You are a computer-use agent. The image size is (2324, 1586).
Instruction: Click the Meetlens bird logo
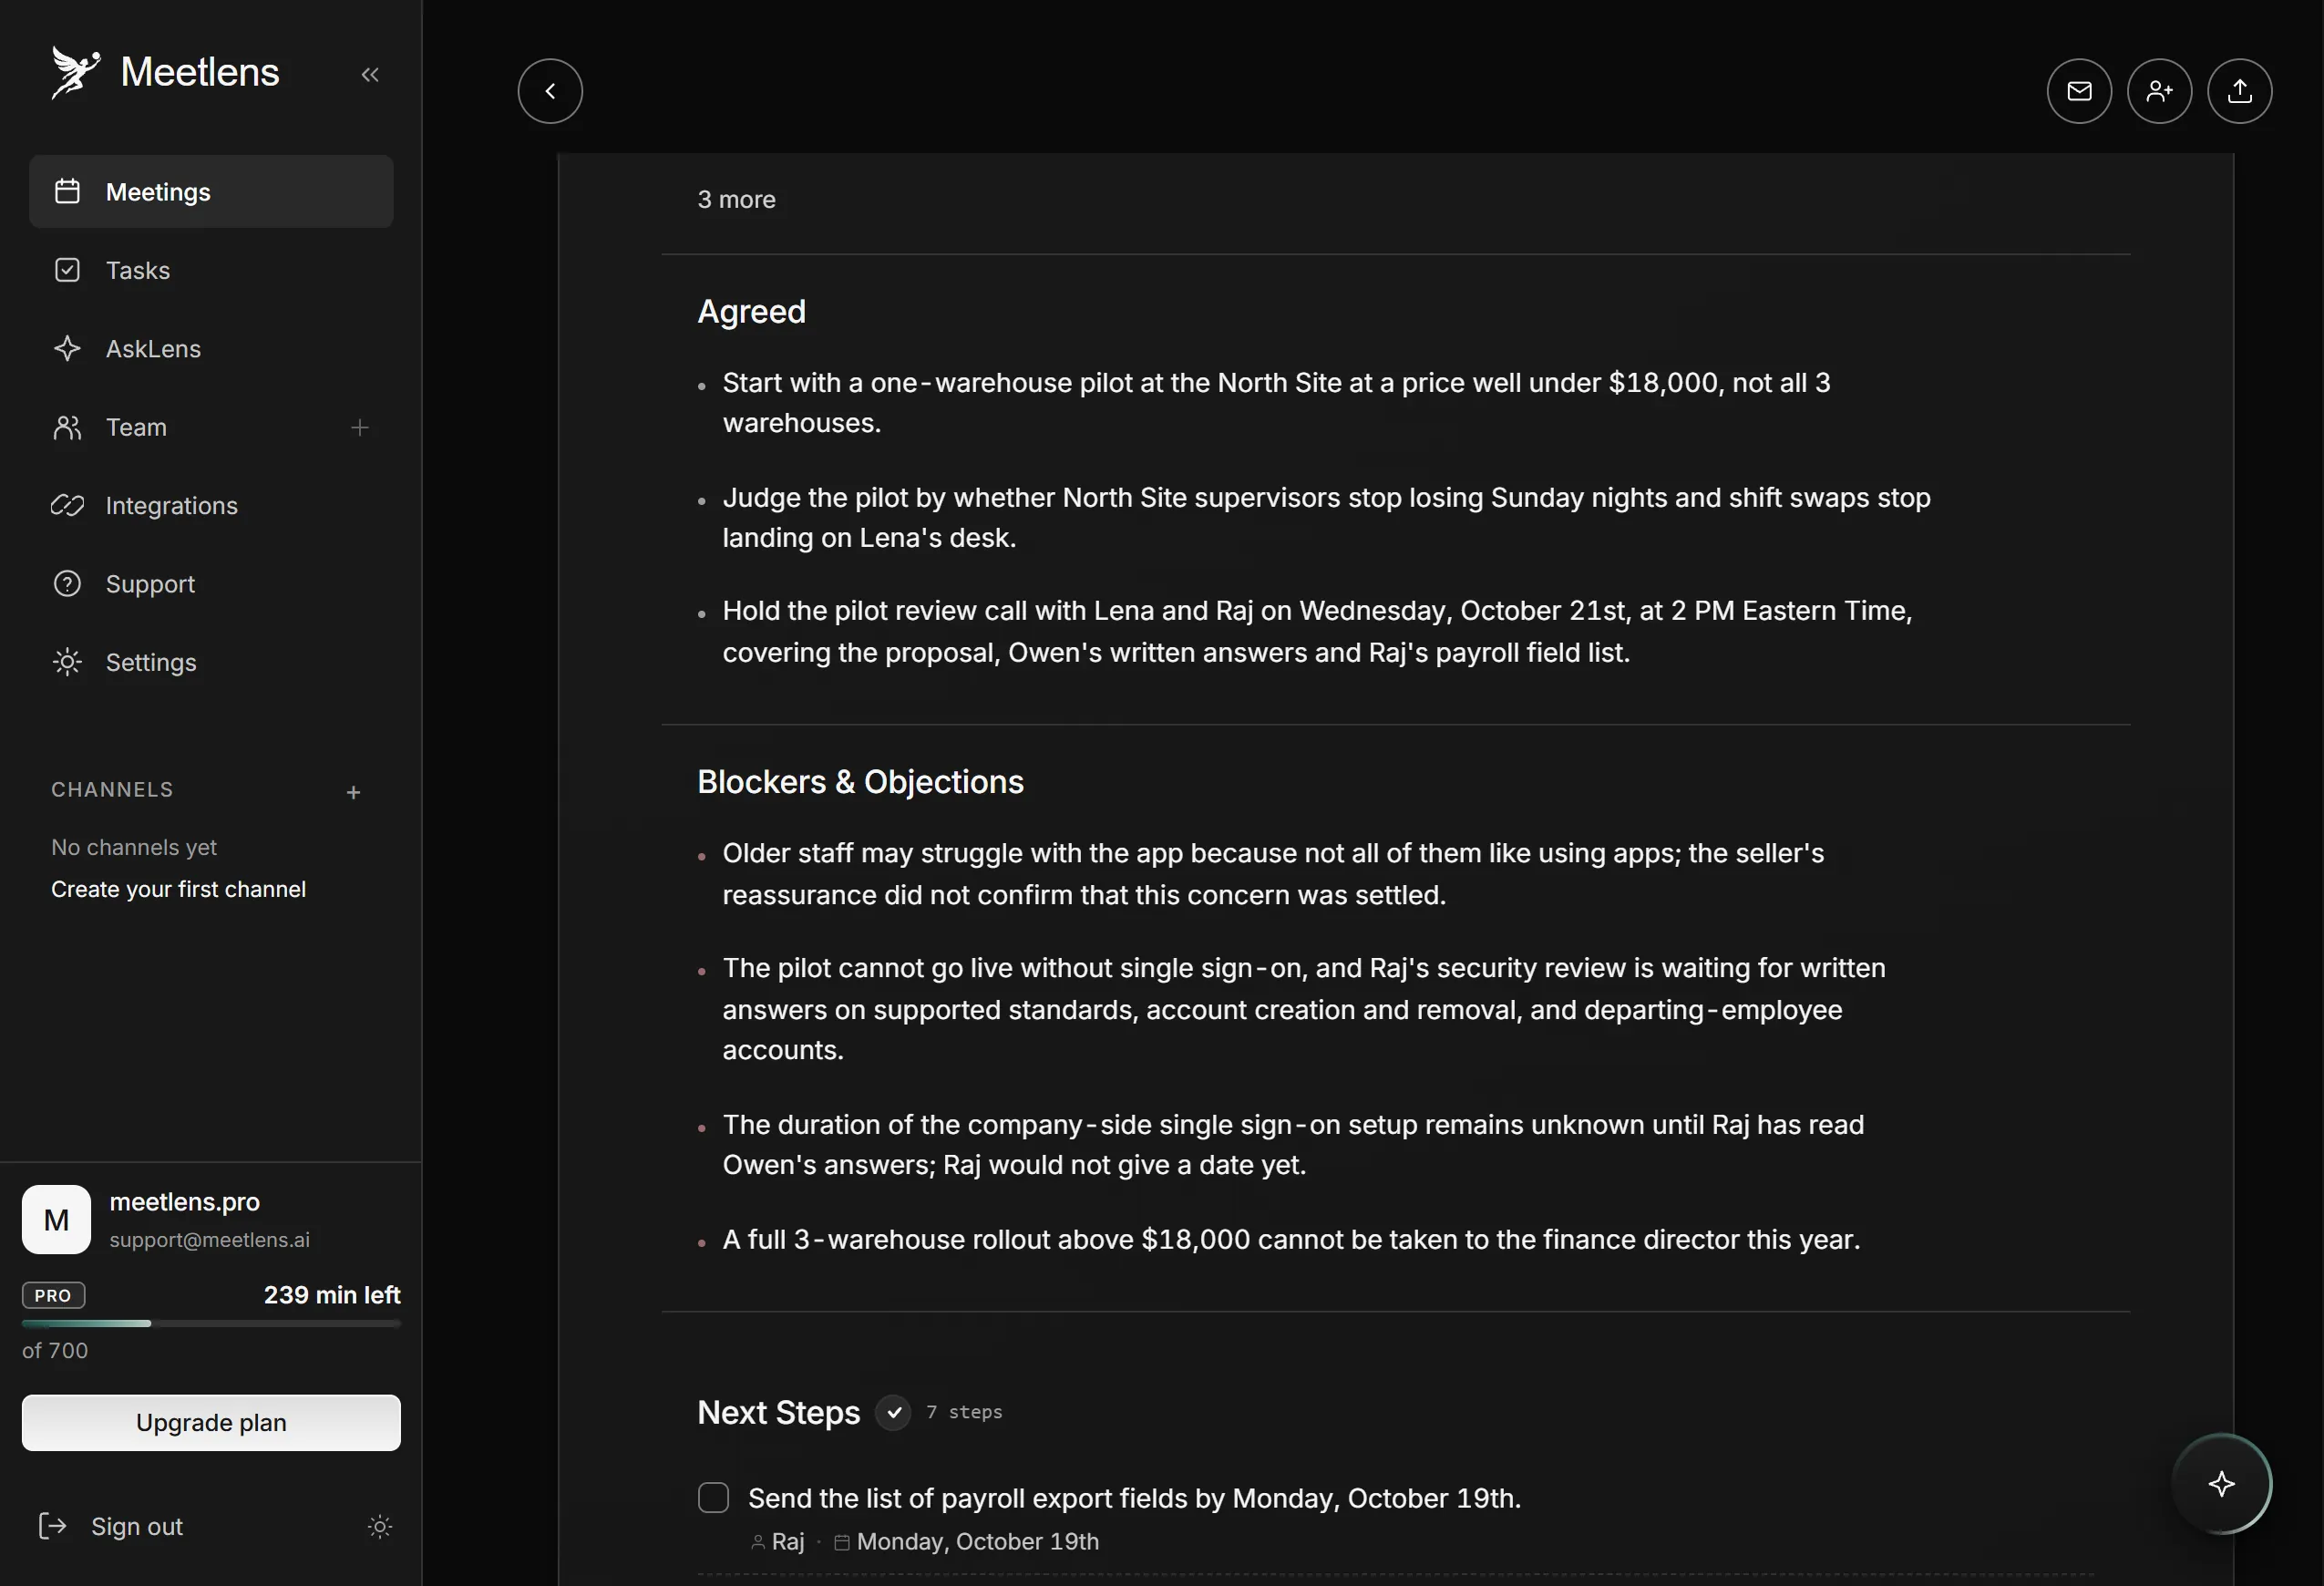click(x=76, y=72)
